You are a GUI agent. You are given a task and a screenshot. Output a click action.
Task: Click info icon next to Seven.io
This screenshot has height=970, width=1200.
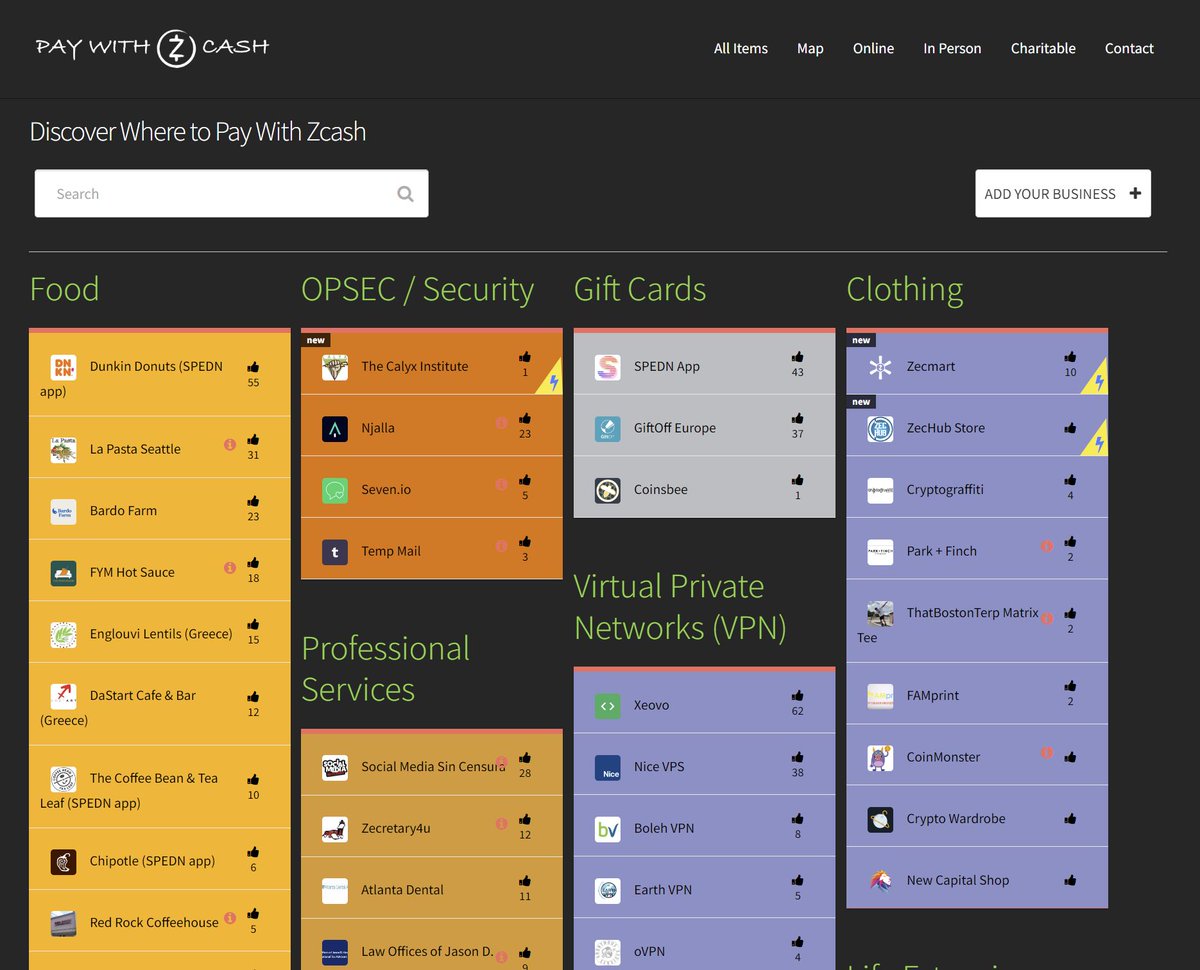coord(501,484)
